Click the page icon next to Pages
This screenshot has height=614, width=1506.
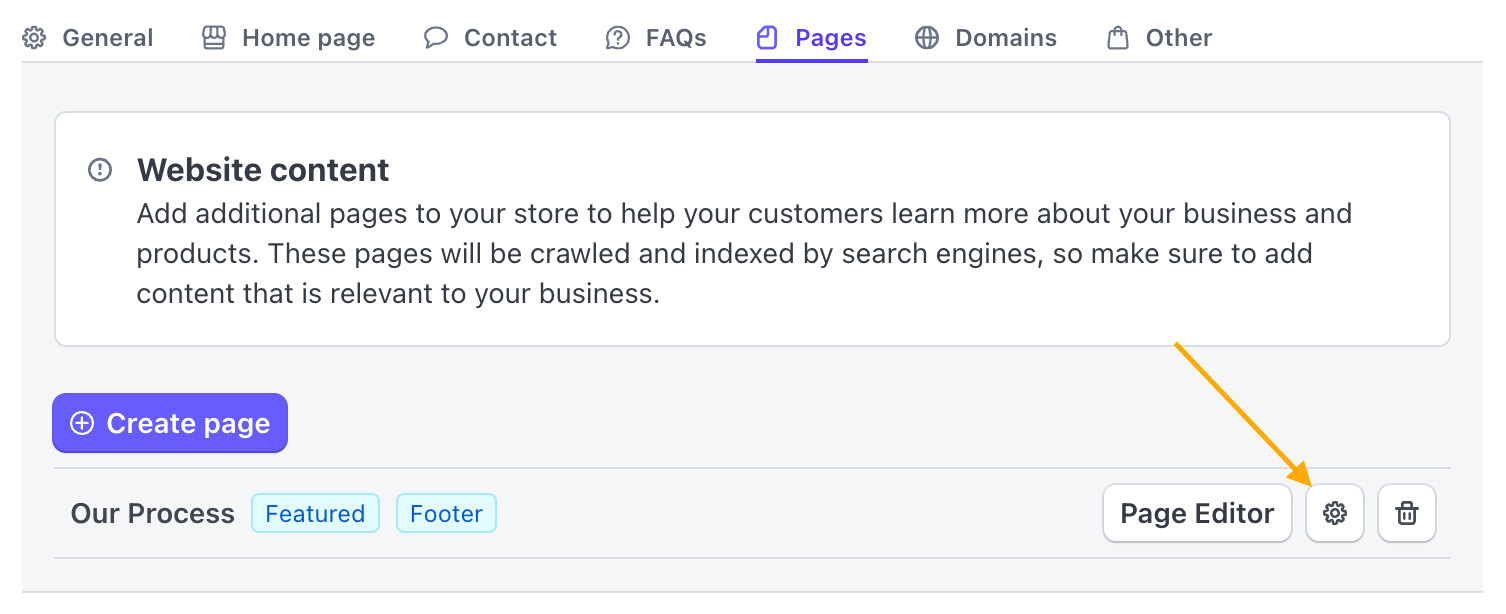767,37
